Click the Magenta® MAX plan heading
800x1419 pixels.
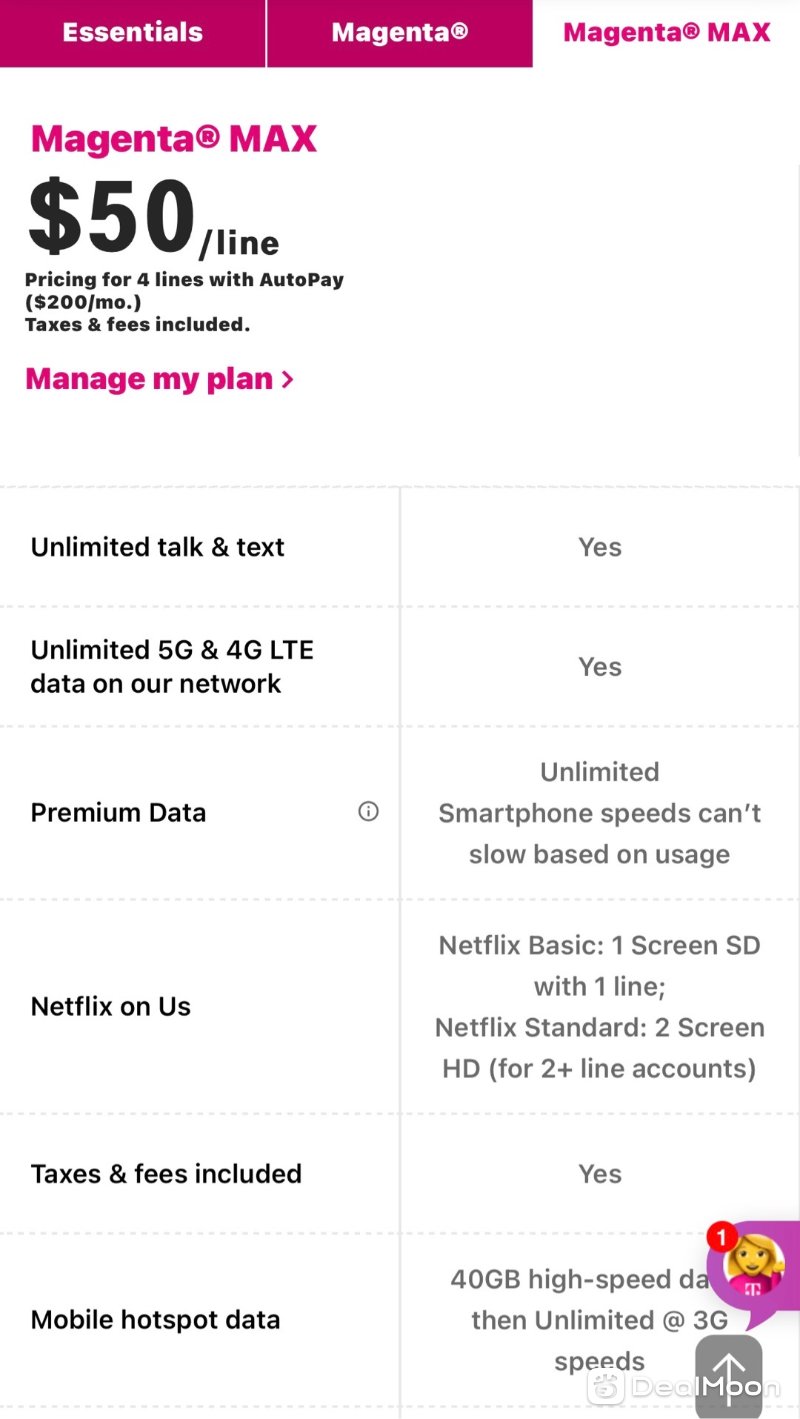(x=174, y=138)
